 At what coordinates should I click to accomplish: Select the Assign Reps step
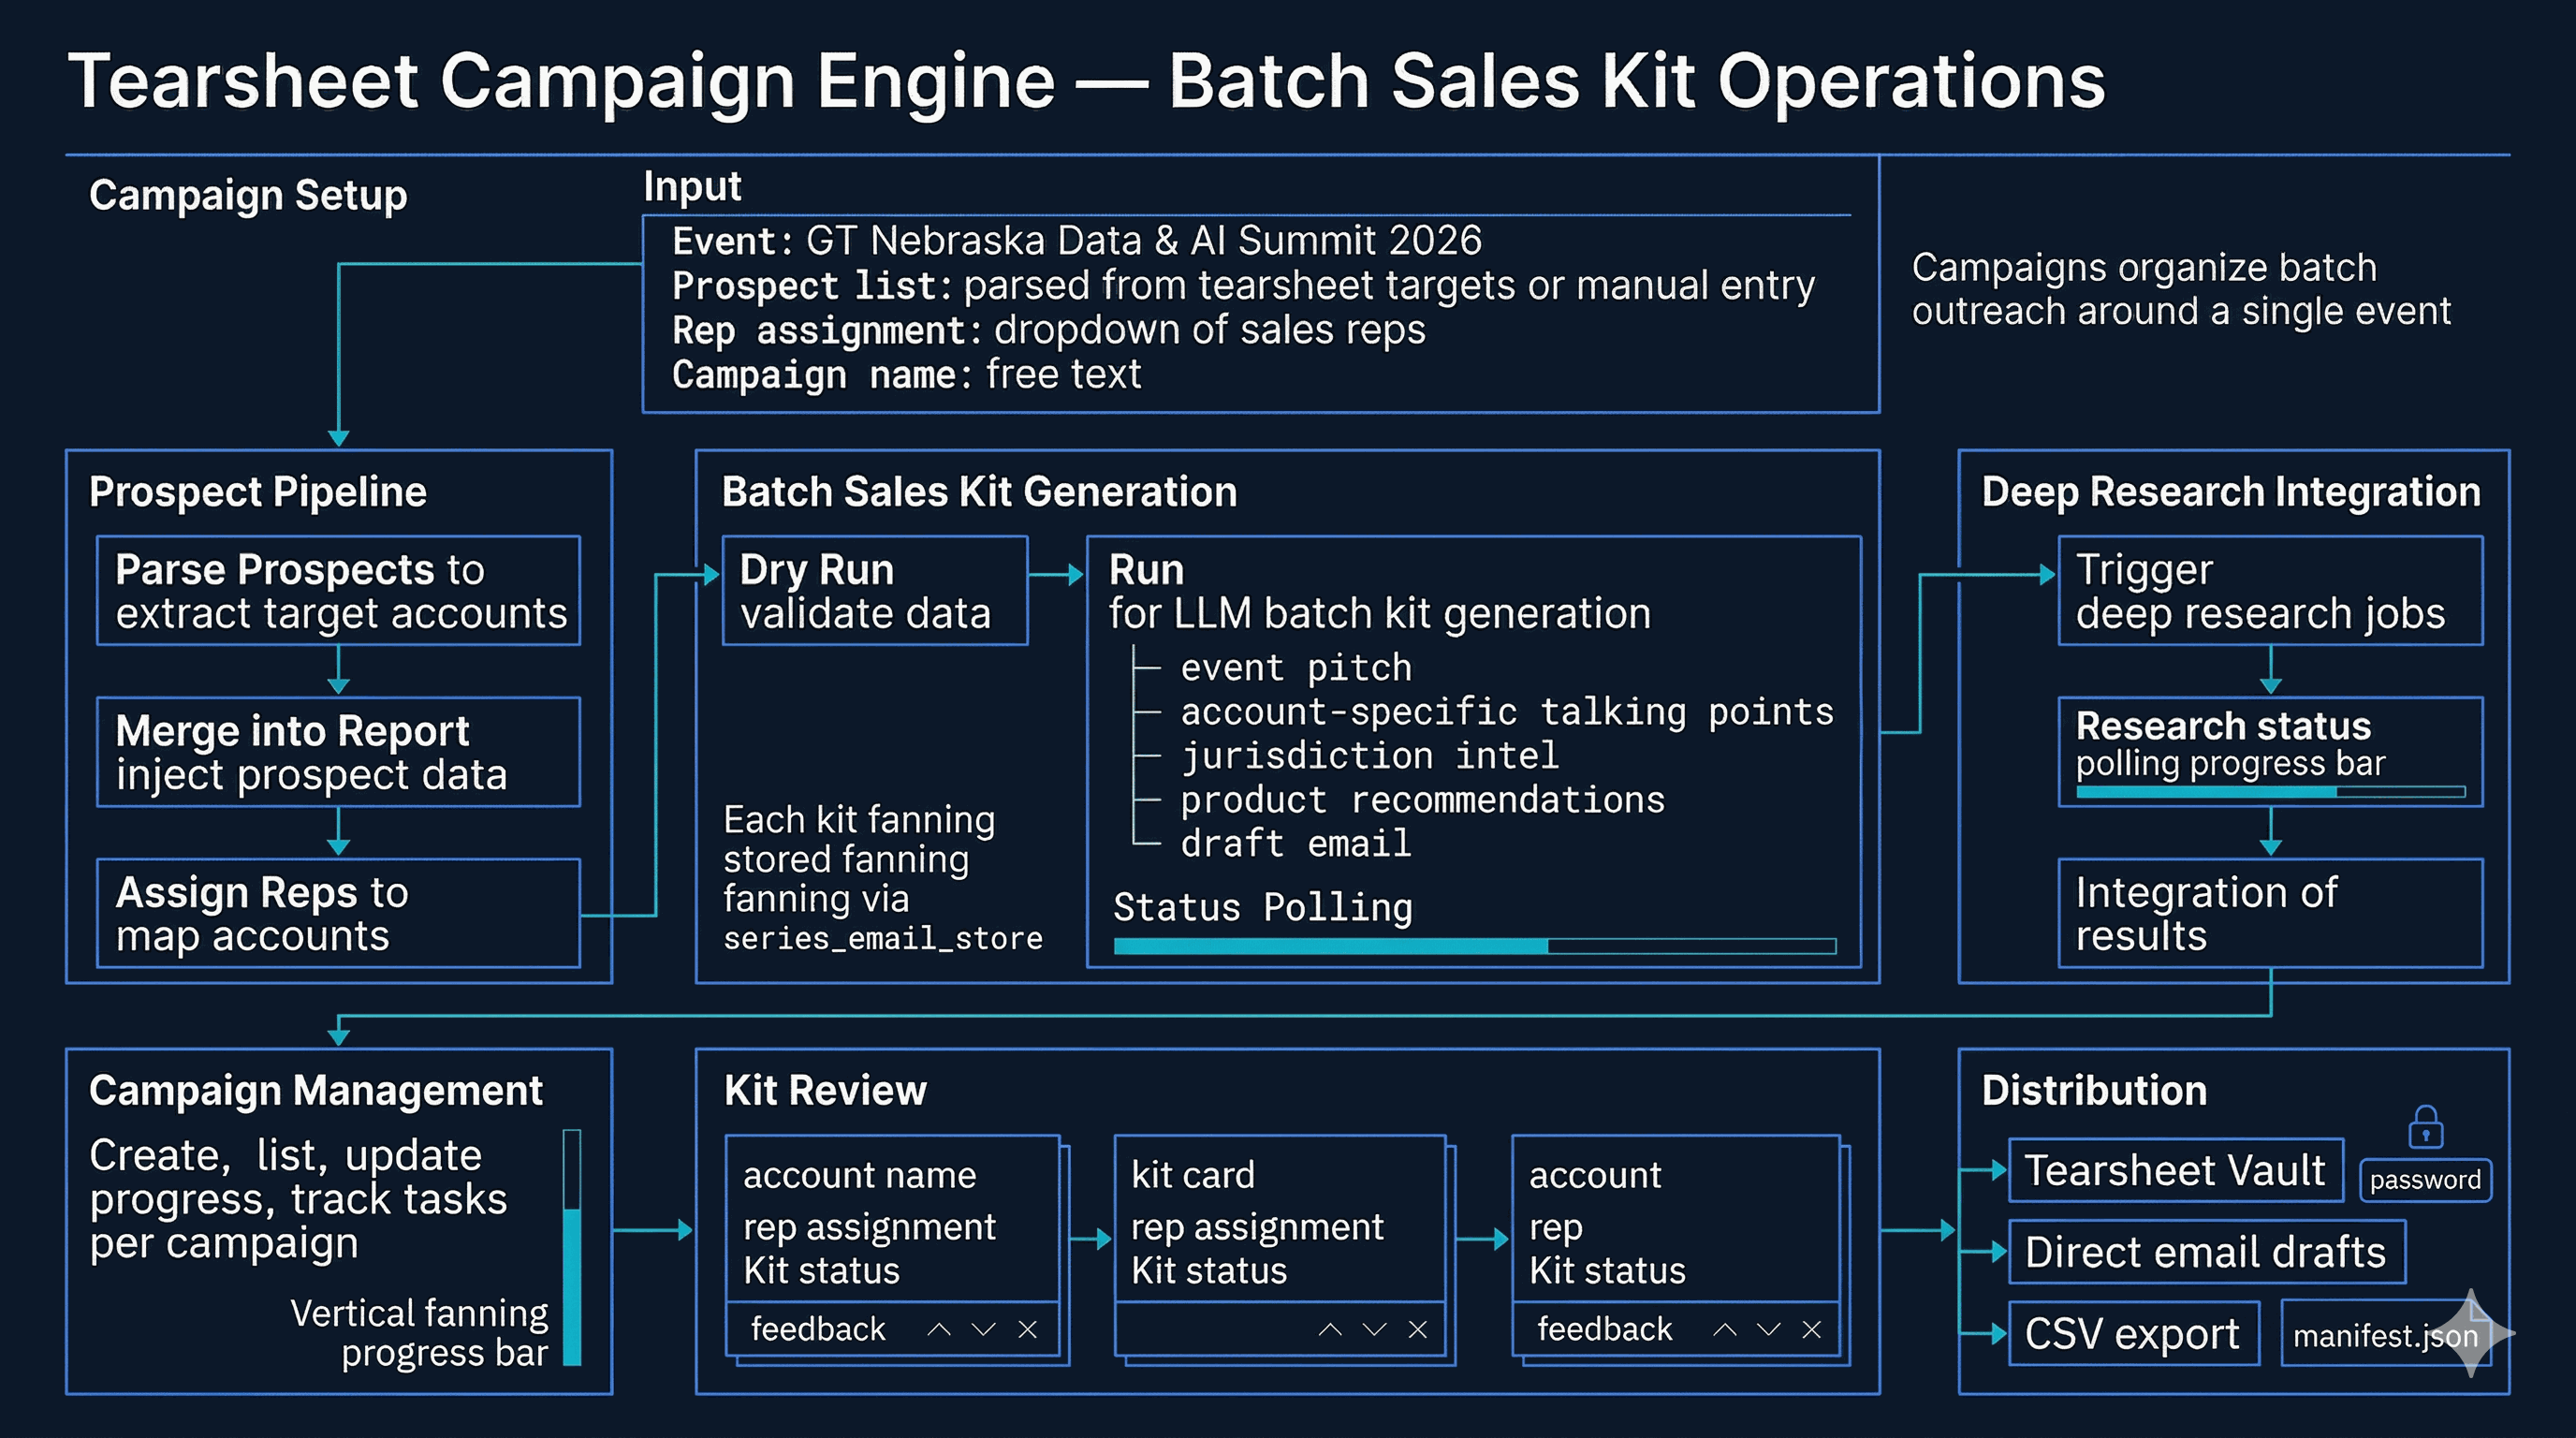point(338,913)
